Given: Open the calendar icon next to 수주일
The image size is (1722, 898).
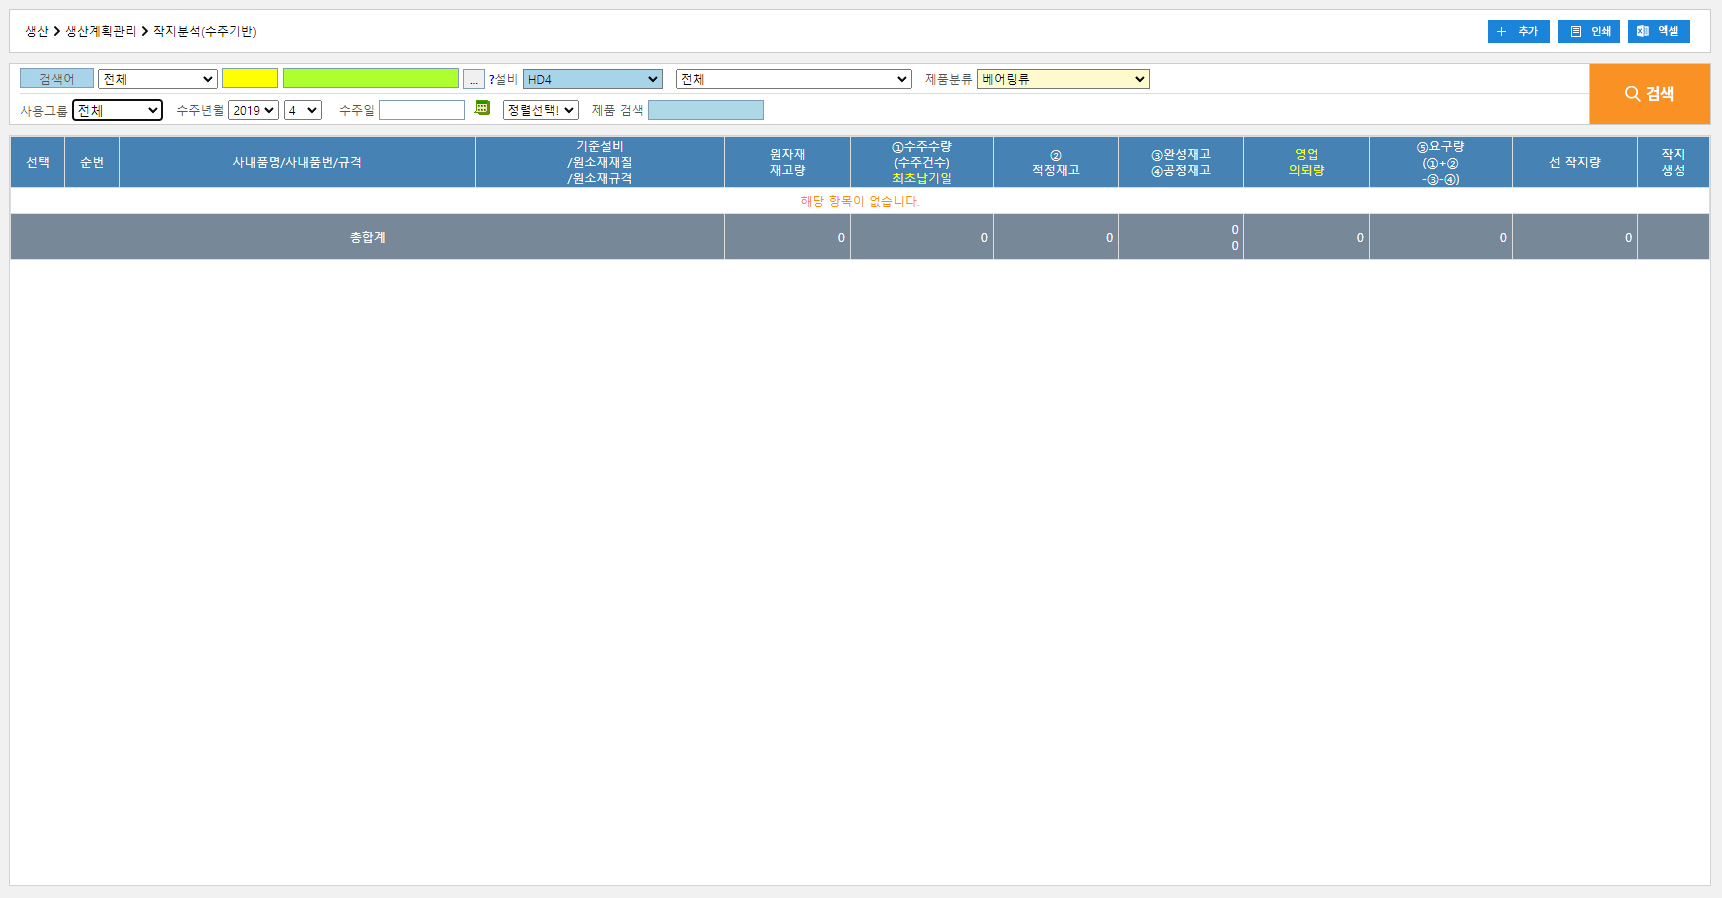Looking at the screenshot, I should click(x=482, y=109).
